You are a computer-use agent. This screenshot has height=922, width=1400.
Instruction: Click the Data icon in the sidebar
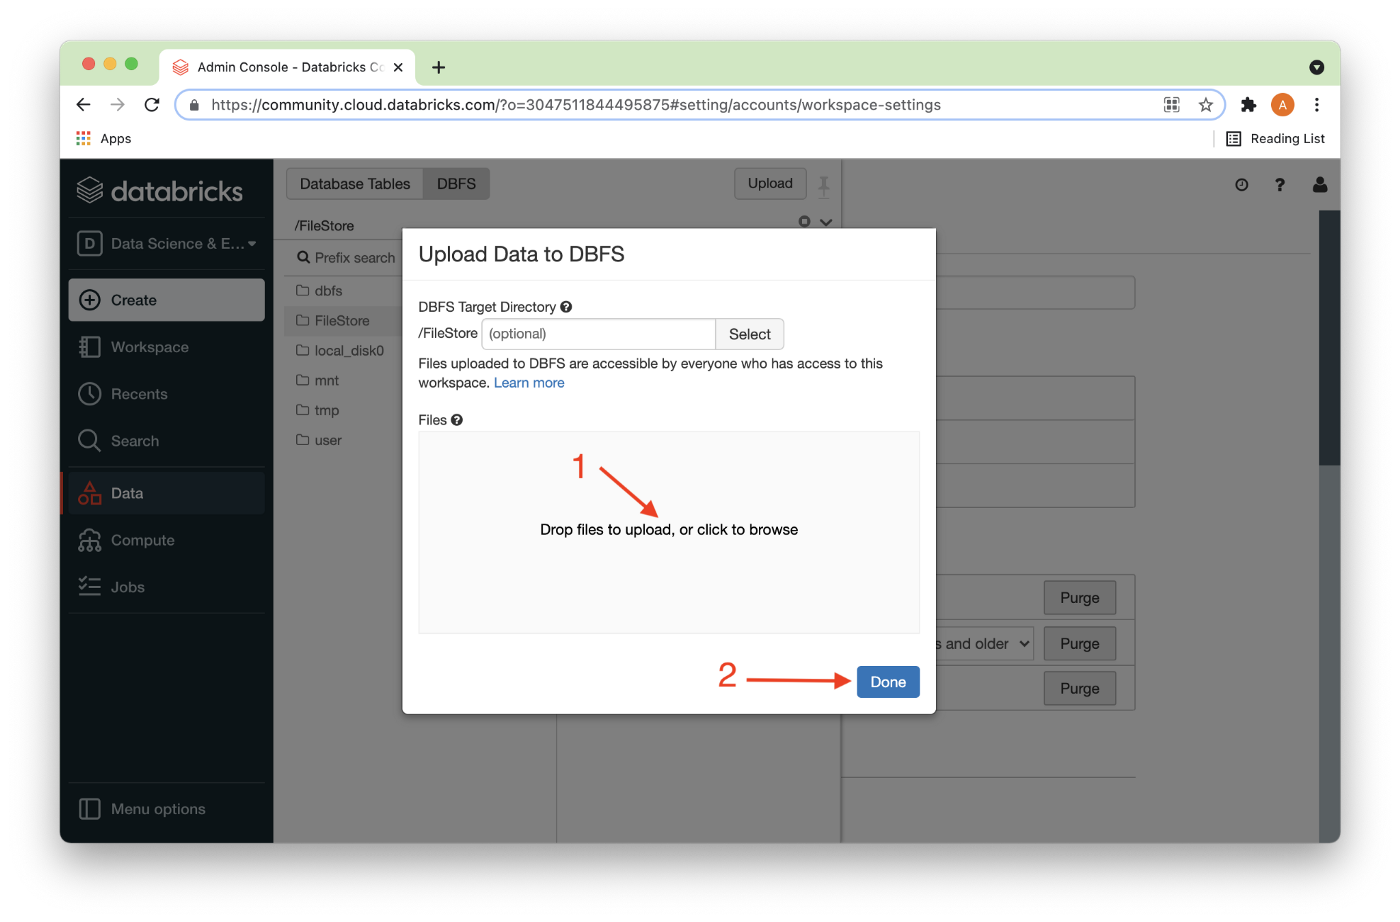[89, 492]
